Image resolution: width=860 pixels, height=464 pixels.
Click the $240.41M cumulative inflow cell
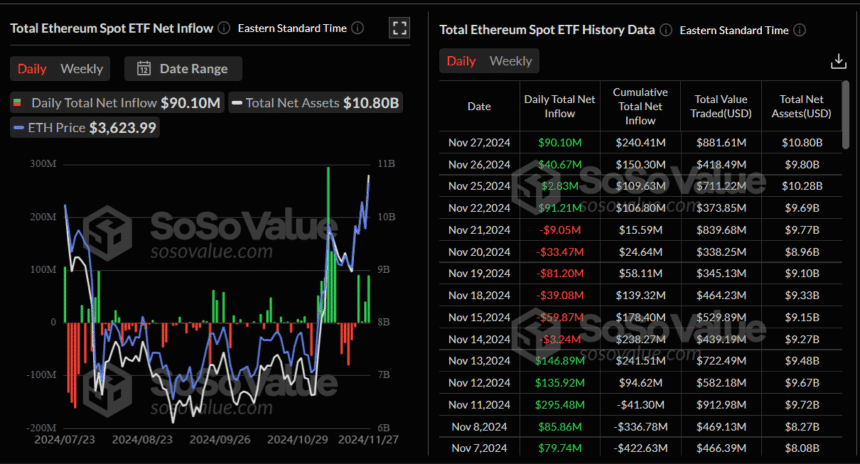pos(640,143)
